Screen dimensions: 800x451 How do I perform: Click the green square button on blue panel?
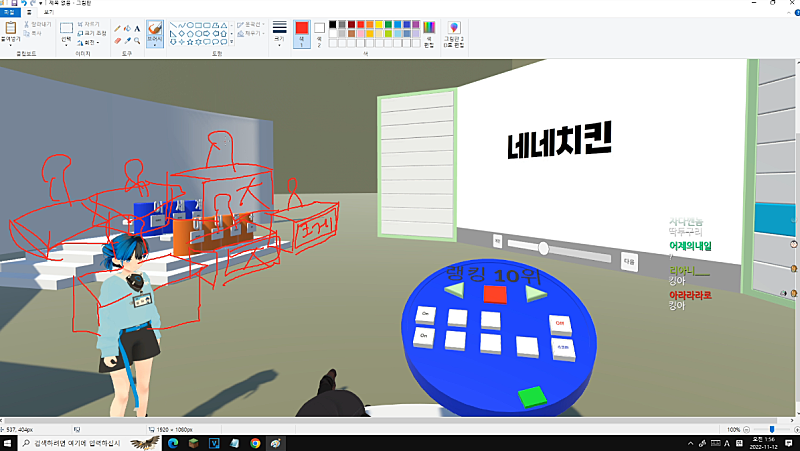(532, 396)
